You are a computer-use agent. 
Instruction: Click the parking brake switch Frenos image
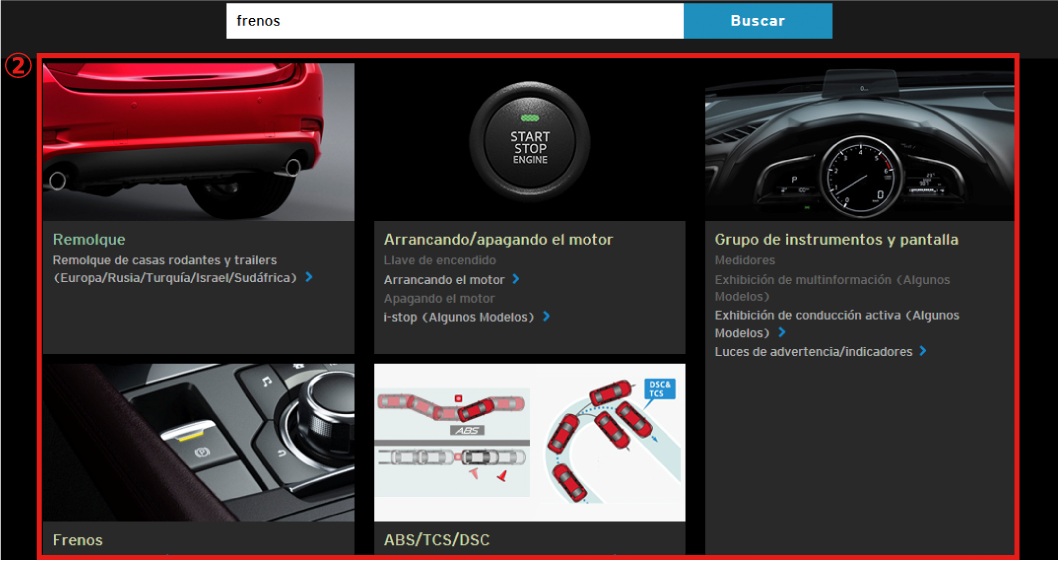tap(198, 441)
